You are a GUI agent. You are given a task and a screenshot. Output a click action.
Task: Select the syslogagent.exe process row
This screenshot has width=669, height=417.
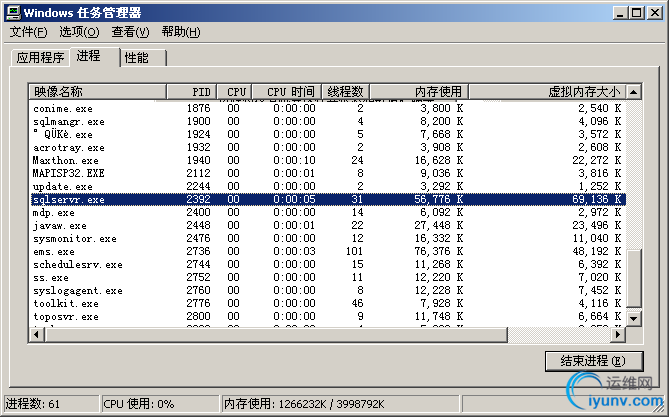tap(328, 290)
